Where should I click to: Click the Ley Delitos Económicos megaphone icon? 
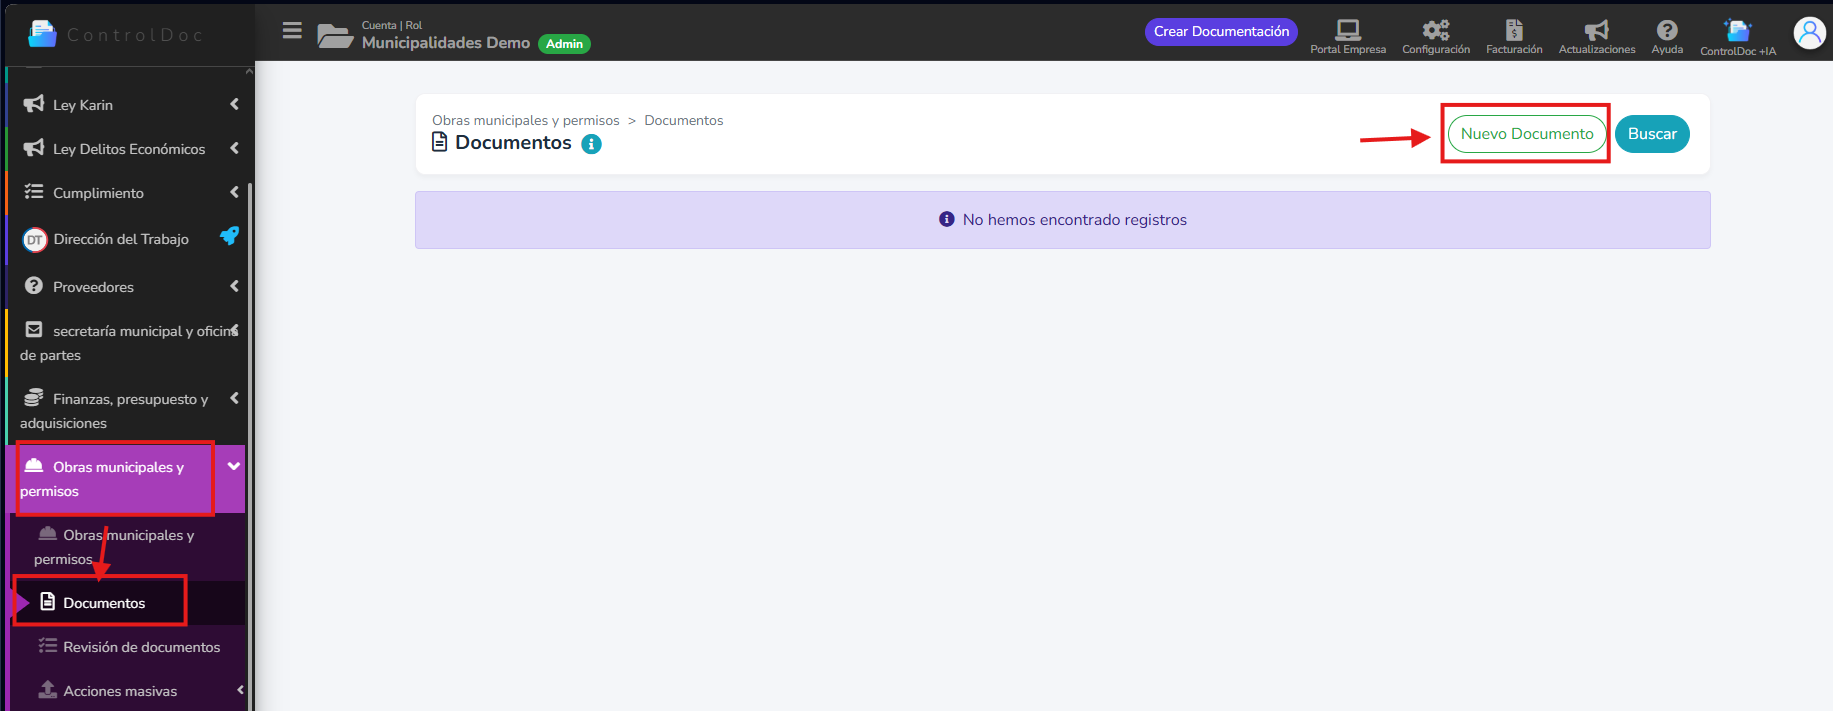pyautogui.click(x=34, y=148)
